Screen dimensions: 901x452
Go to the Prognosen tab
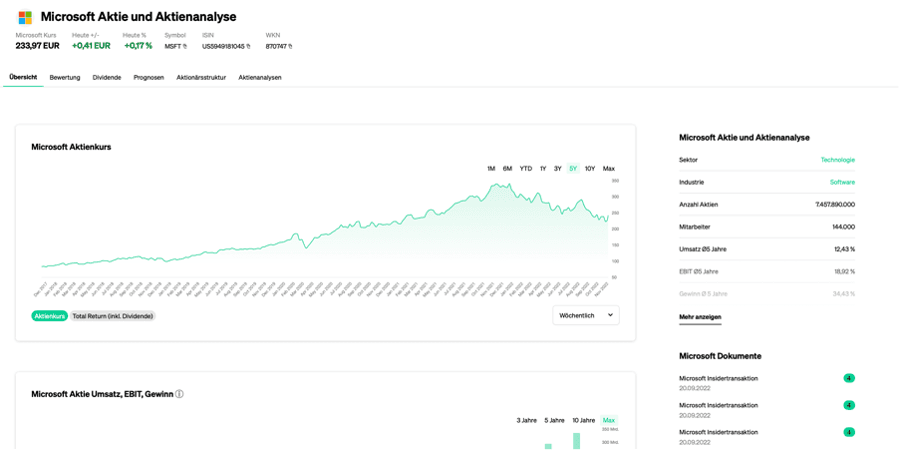[149, 77]
